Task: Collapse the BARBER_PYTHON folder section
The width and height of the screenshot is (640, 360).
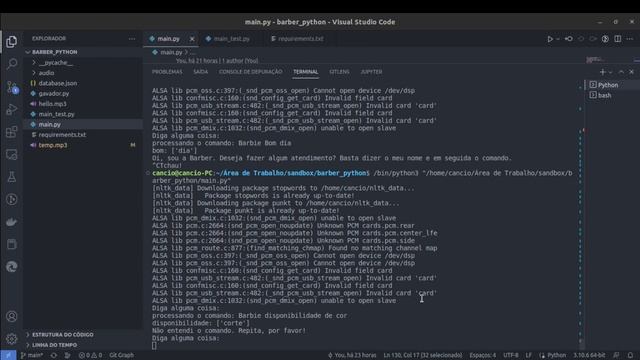Action: coord(83,52)
